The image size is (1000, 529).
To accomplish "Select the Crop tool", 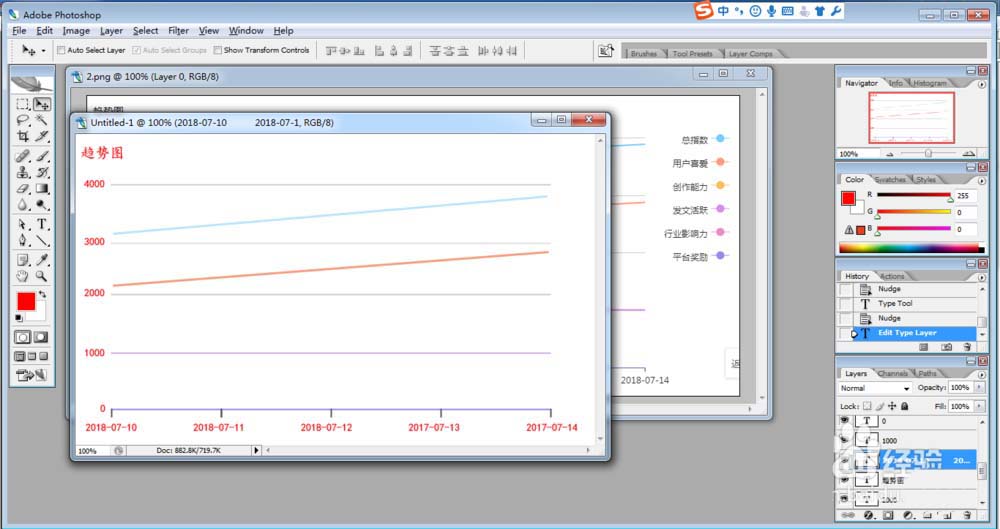I will point(22,136).
